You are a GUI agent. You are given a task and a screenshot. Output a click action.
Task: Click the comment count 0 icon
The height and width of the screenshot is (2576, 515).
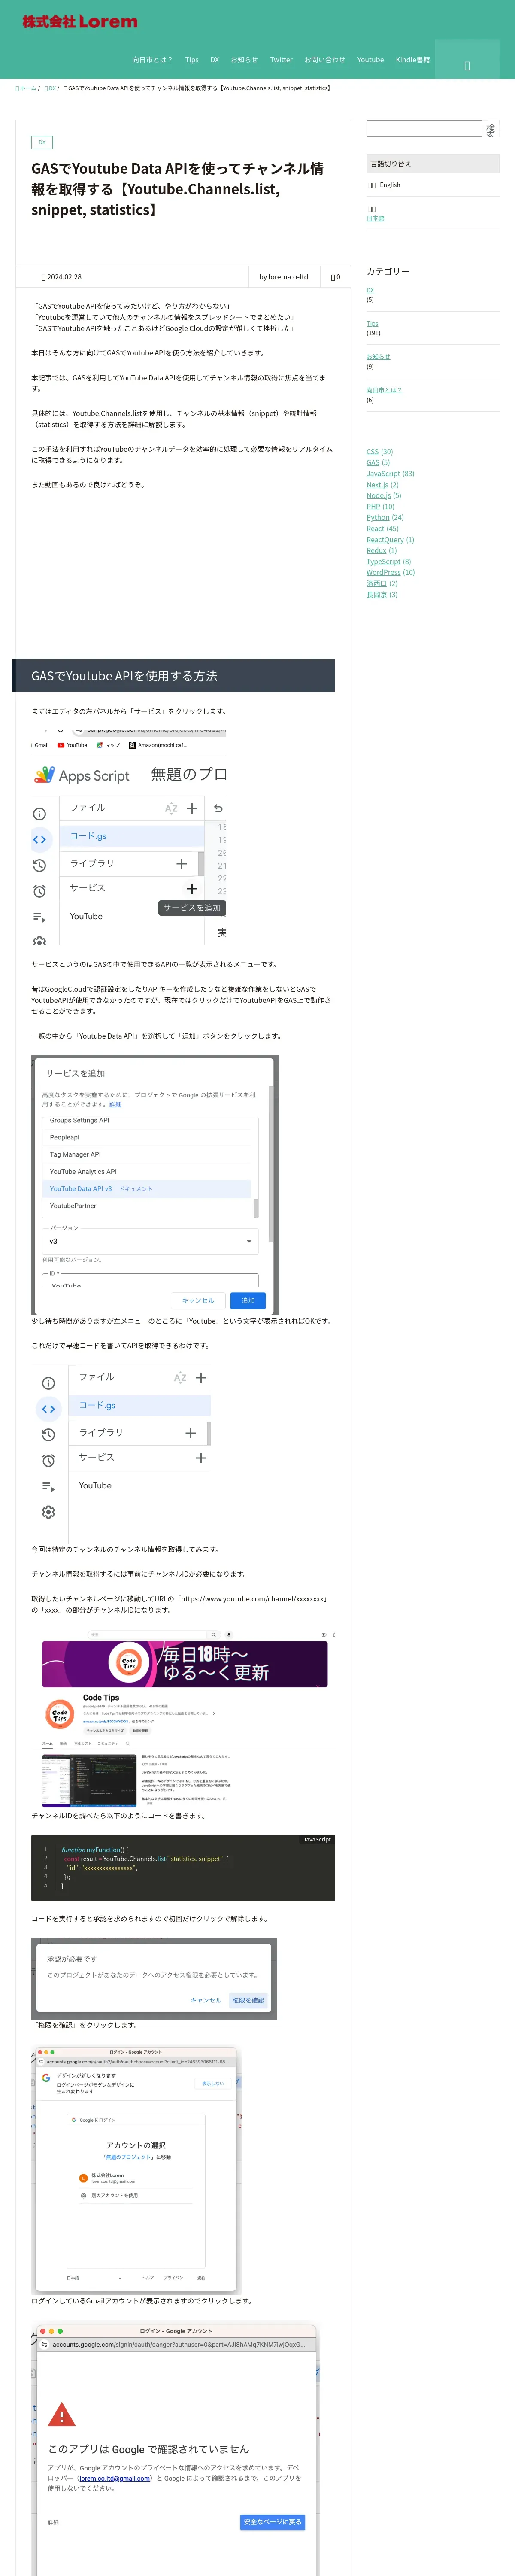pos(335,277)
